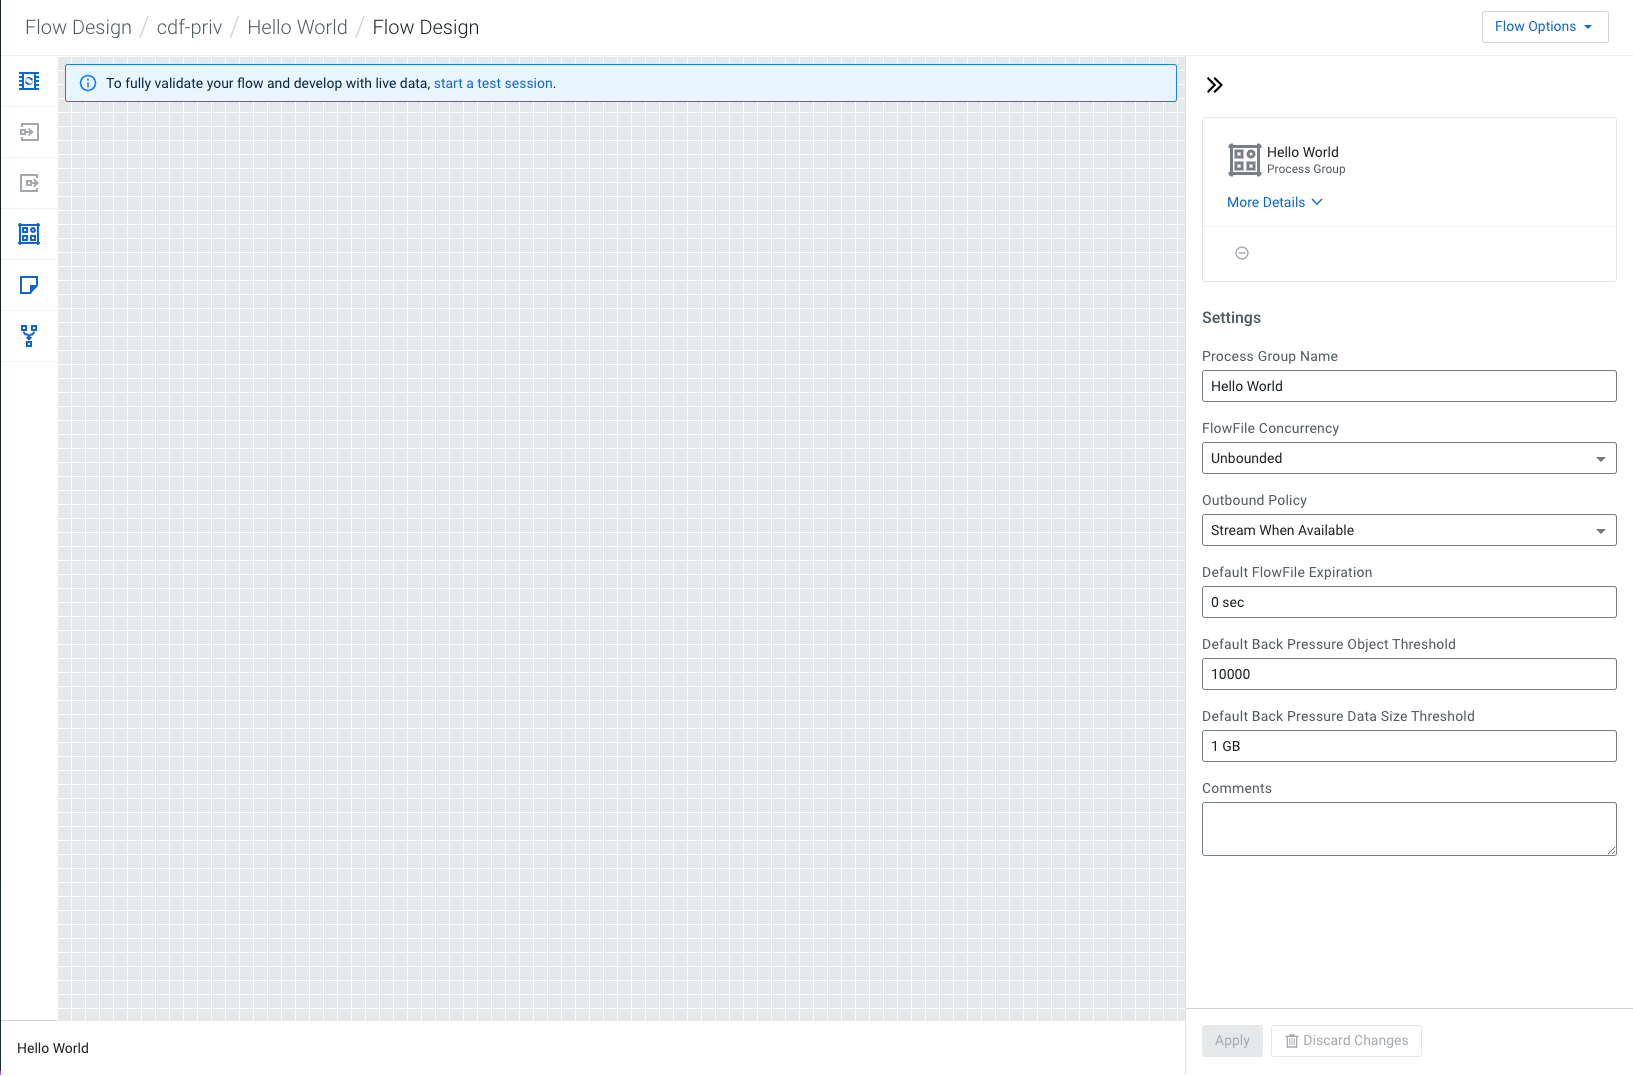Navigate to Hello World breadcrumb at top
This screenshot has width=1633, height=1076.
(297, 27)
